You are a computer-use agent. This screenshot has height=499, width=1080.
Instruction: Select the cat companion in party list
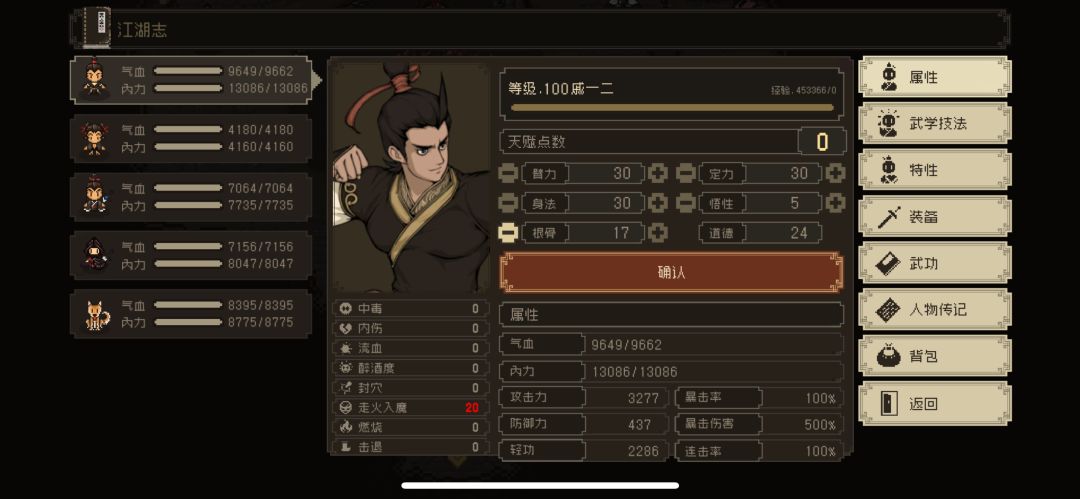(x=191, y=314)
